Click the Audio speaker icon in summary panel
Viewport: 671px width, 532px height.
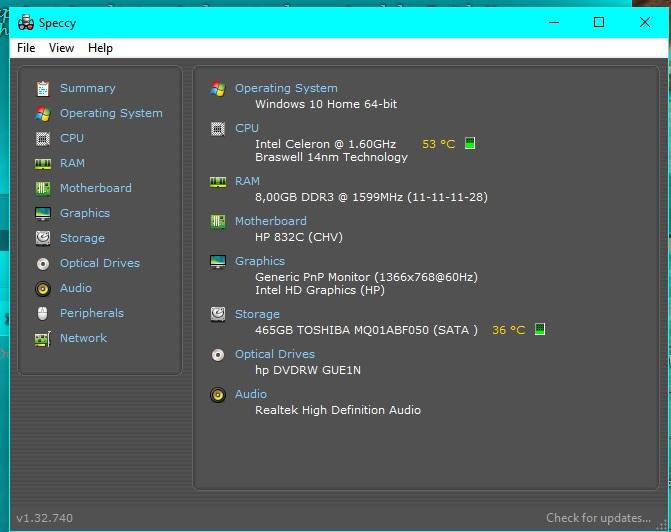pos(218,395)
